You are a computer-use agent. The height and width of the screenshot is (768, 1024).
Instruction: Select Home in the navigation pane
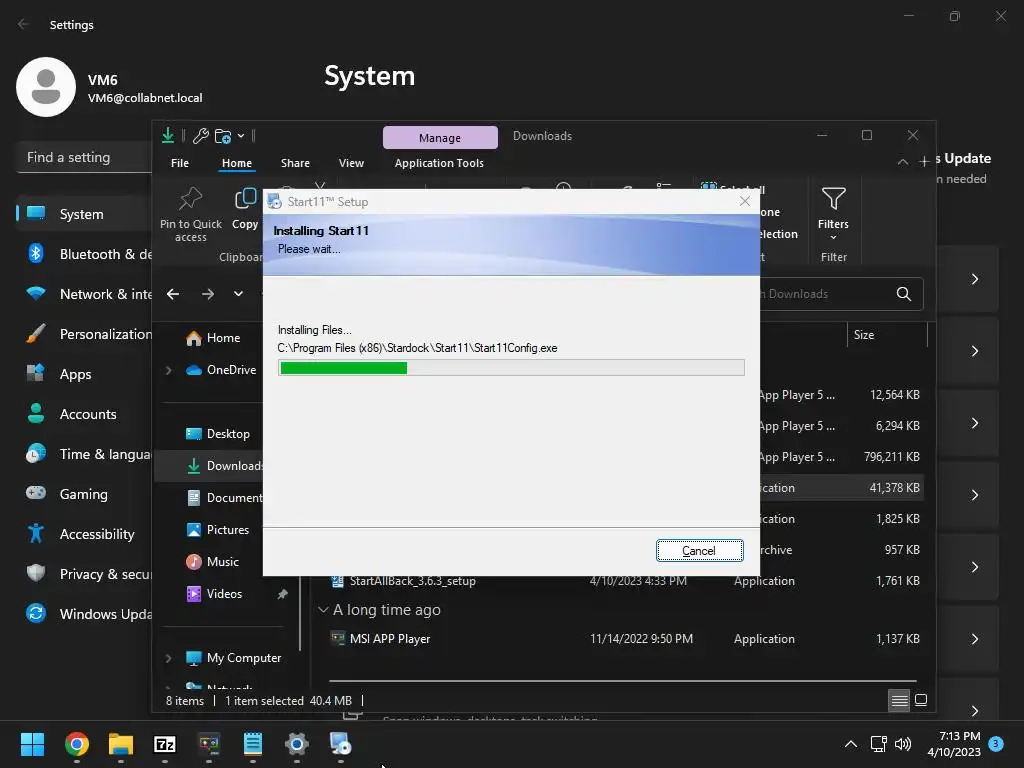pyautogui.click(x=223, y=338)
